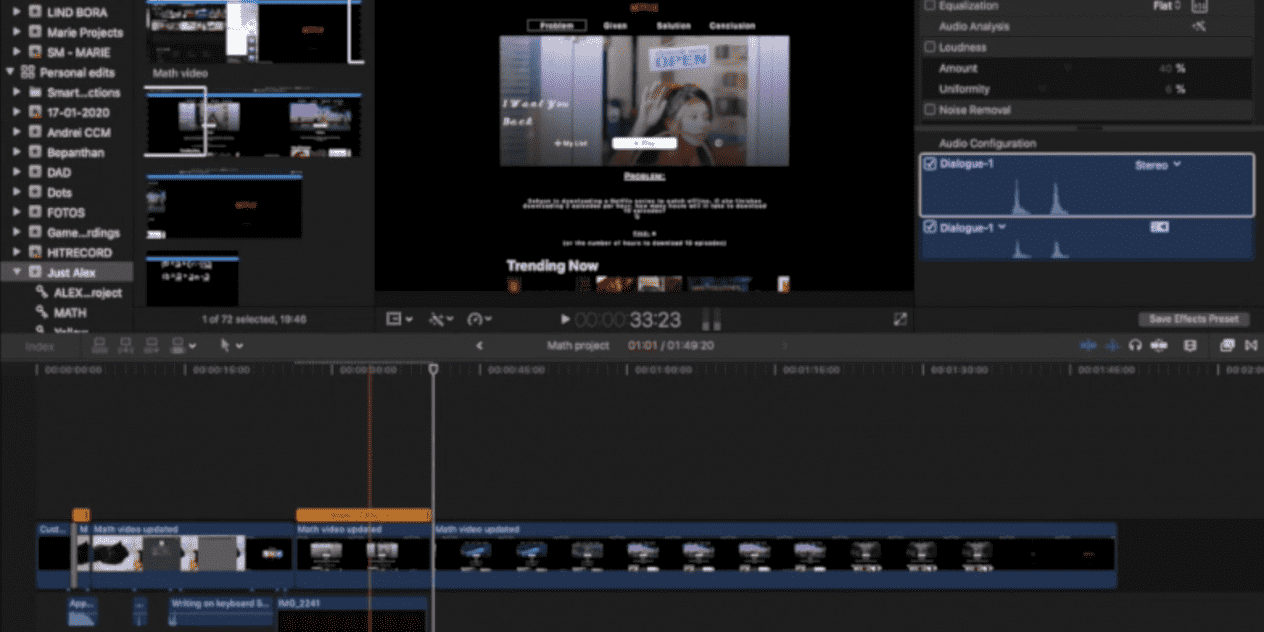Go back in timeline history arrow
Viewport: 1264px width, 632px height.
[479, 346]
